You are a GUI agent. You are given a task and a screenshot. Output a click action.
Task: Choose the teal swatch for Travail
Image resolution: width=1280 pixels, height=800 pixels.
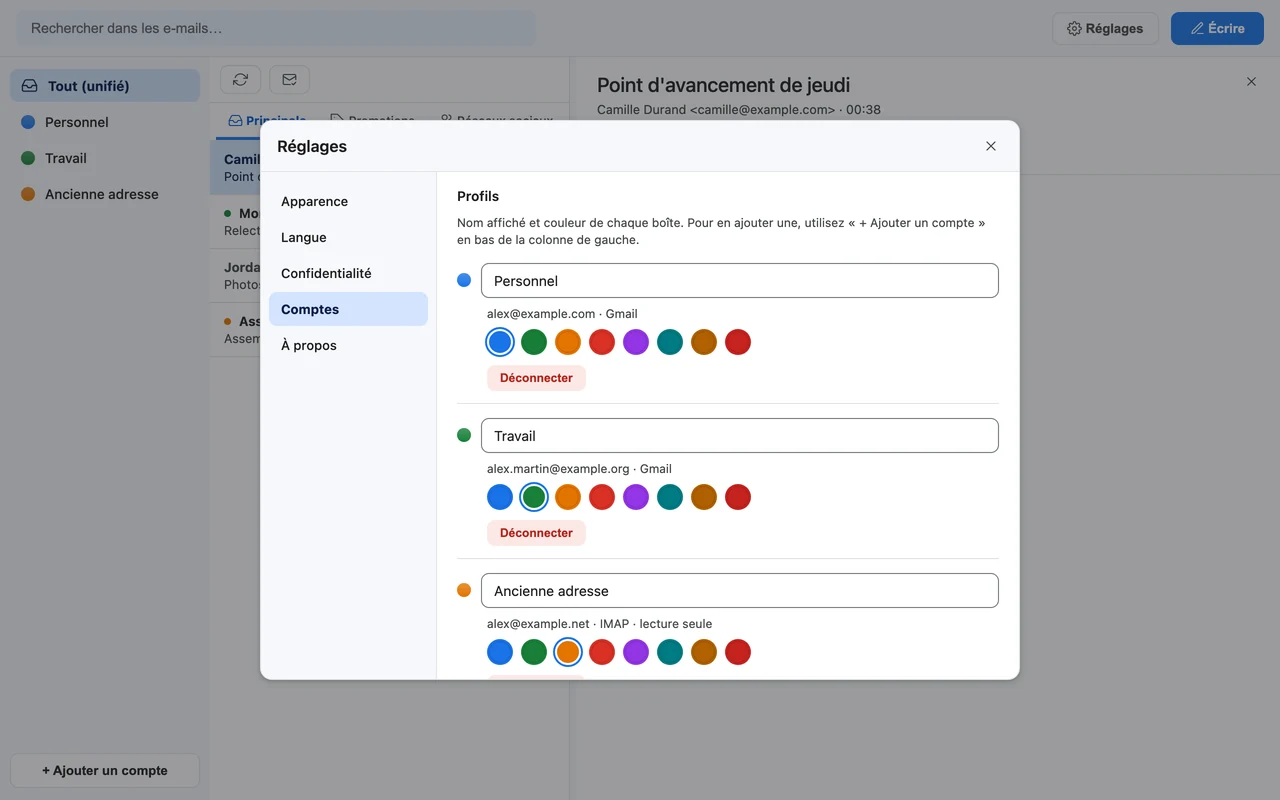click(670, 497)
